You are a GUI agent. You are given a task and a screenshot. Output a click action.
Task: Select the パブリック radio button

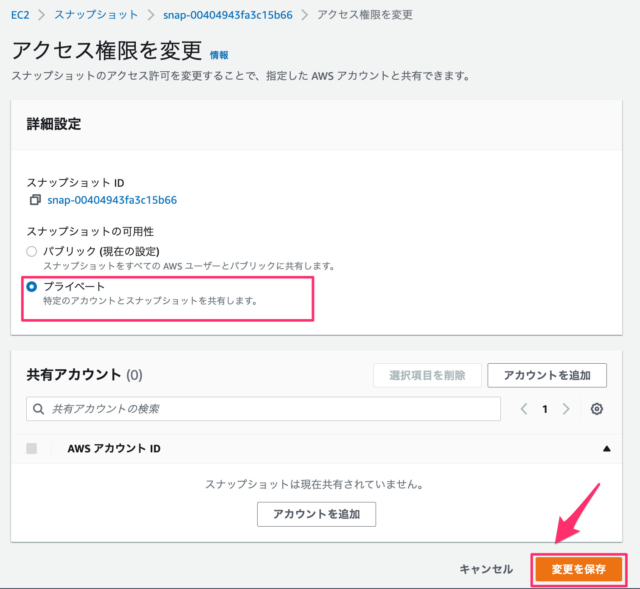click(x=31, y=251)
